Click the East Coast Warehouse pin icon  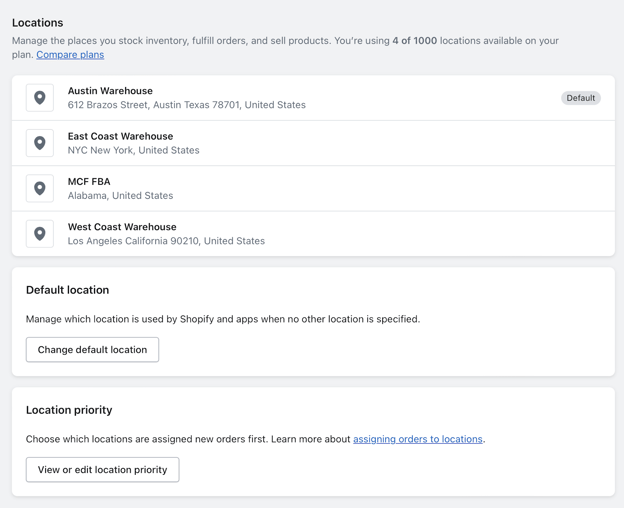click(40, 143)
